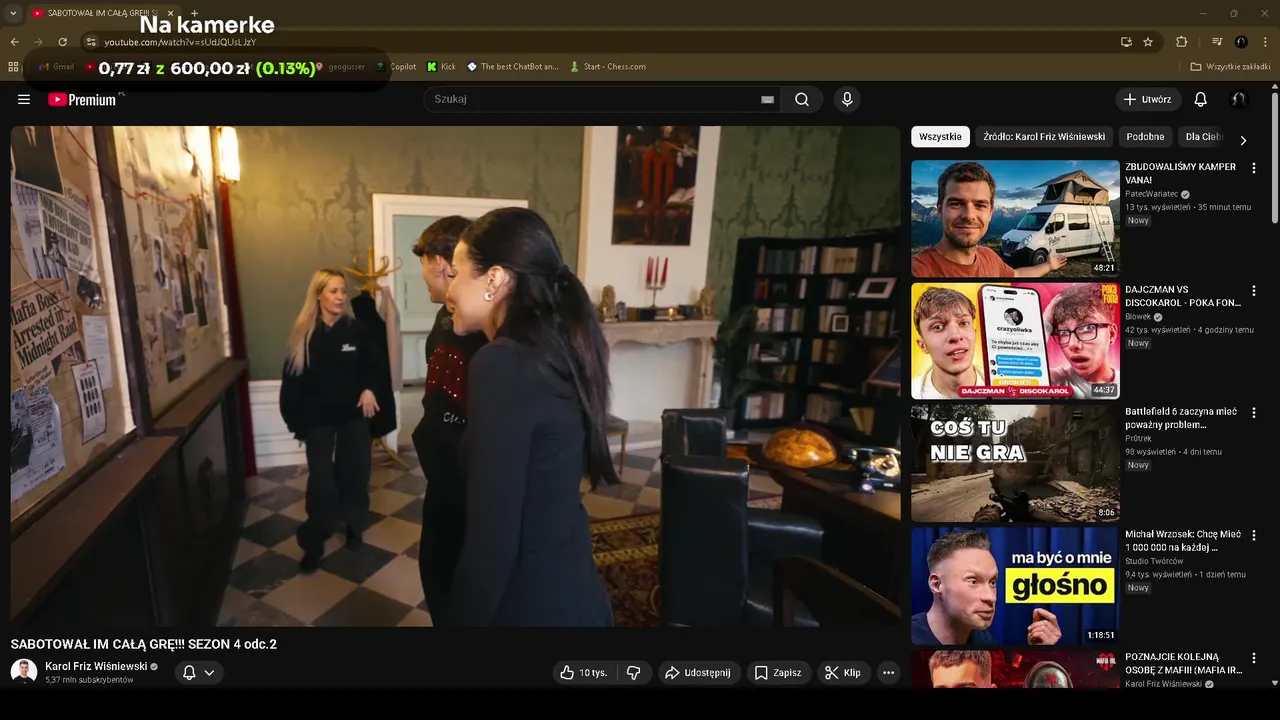Select the Dla Ciebie filter chip
The width and height of the screenshot is (1280, 720).
click(1203, 137)
